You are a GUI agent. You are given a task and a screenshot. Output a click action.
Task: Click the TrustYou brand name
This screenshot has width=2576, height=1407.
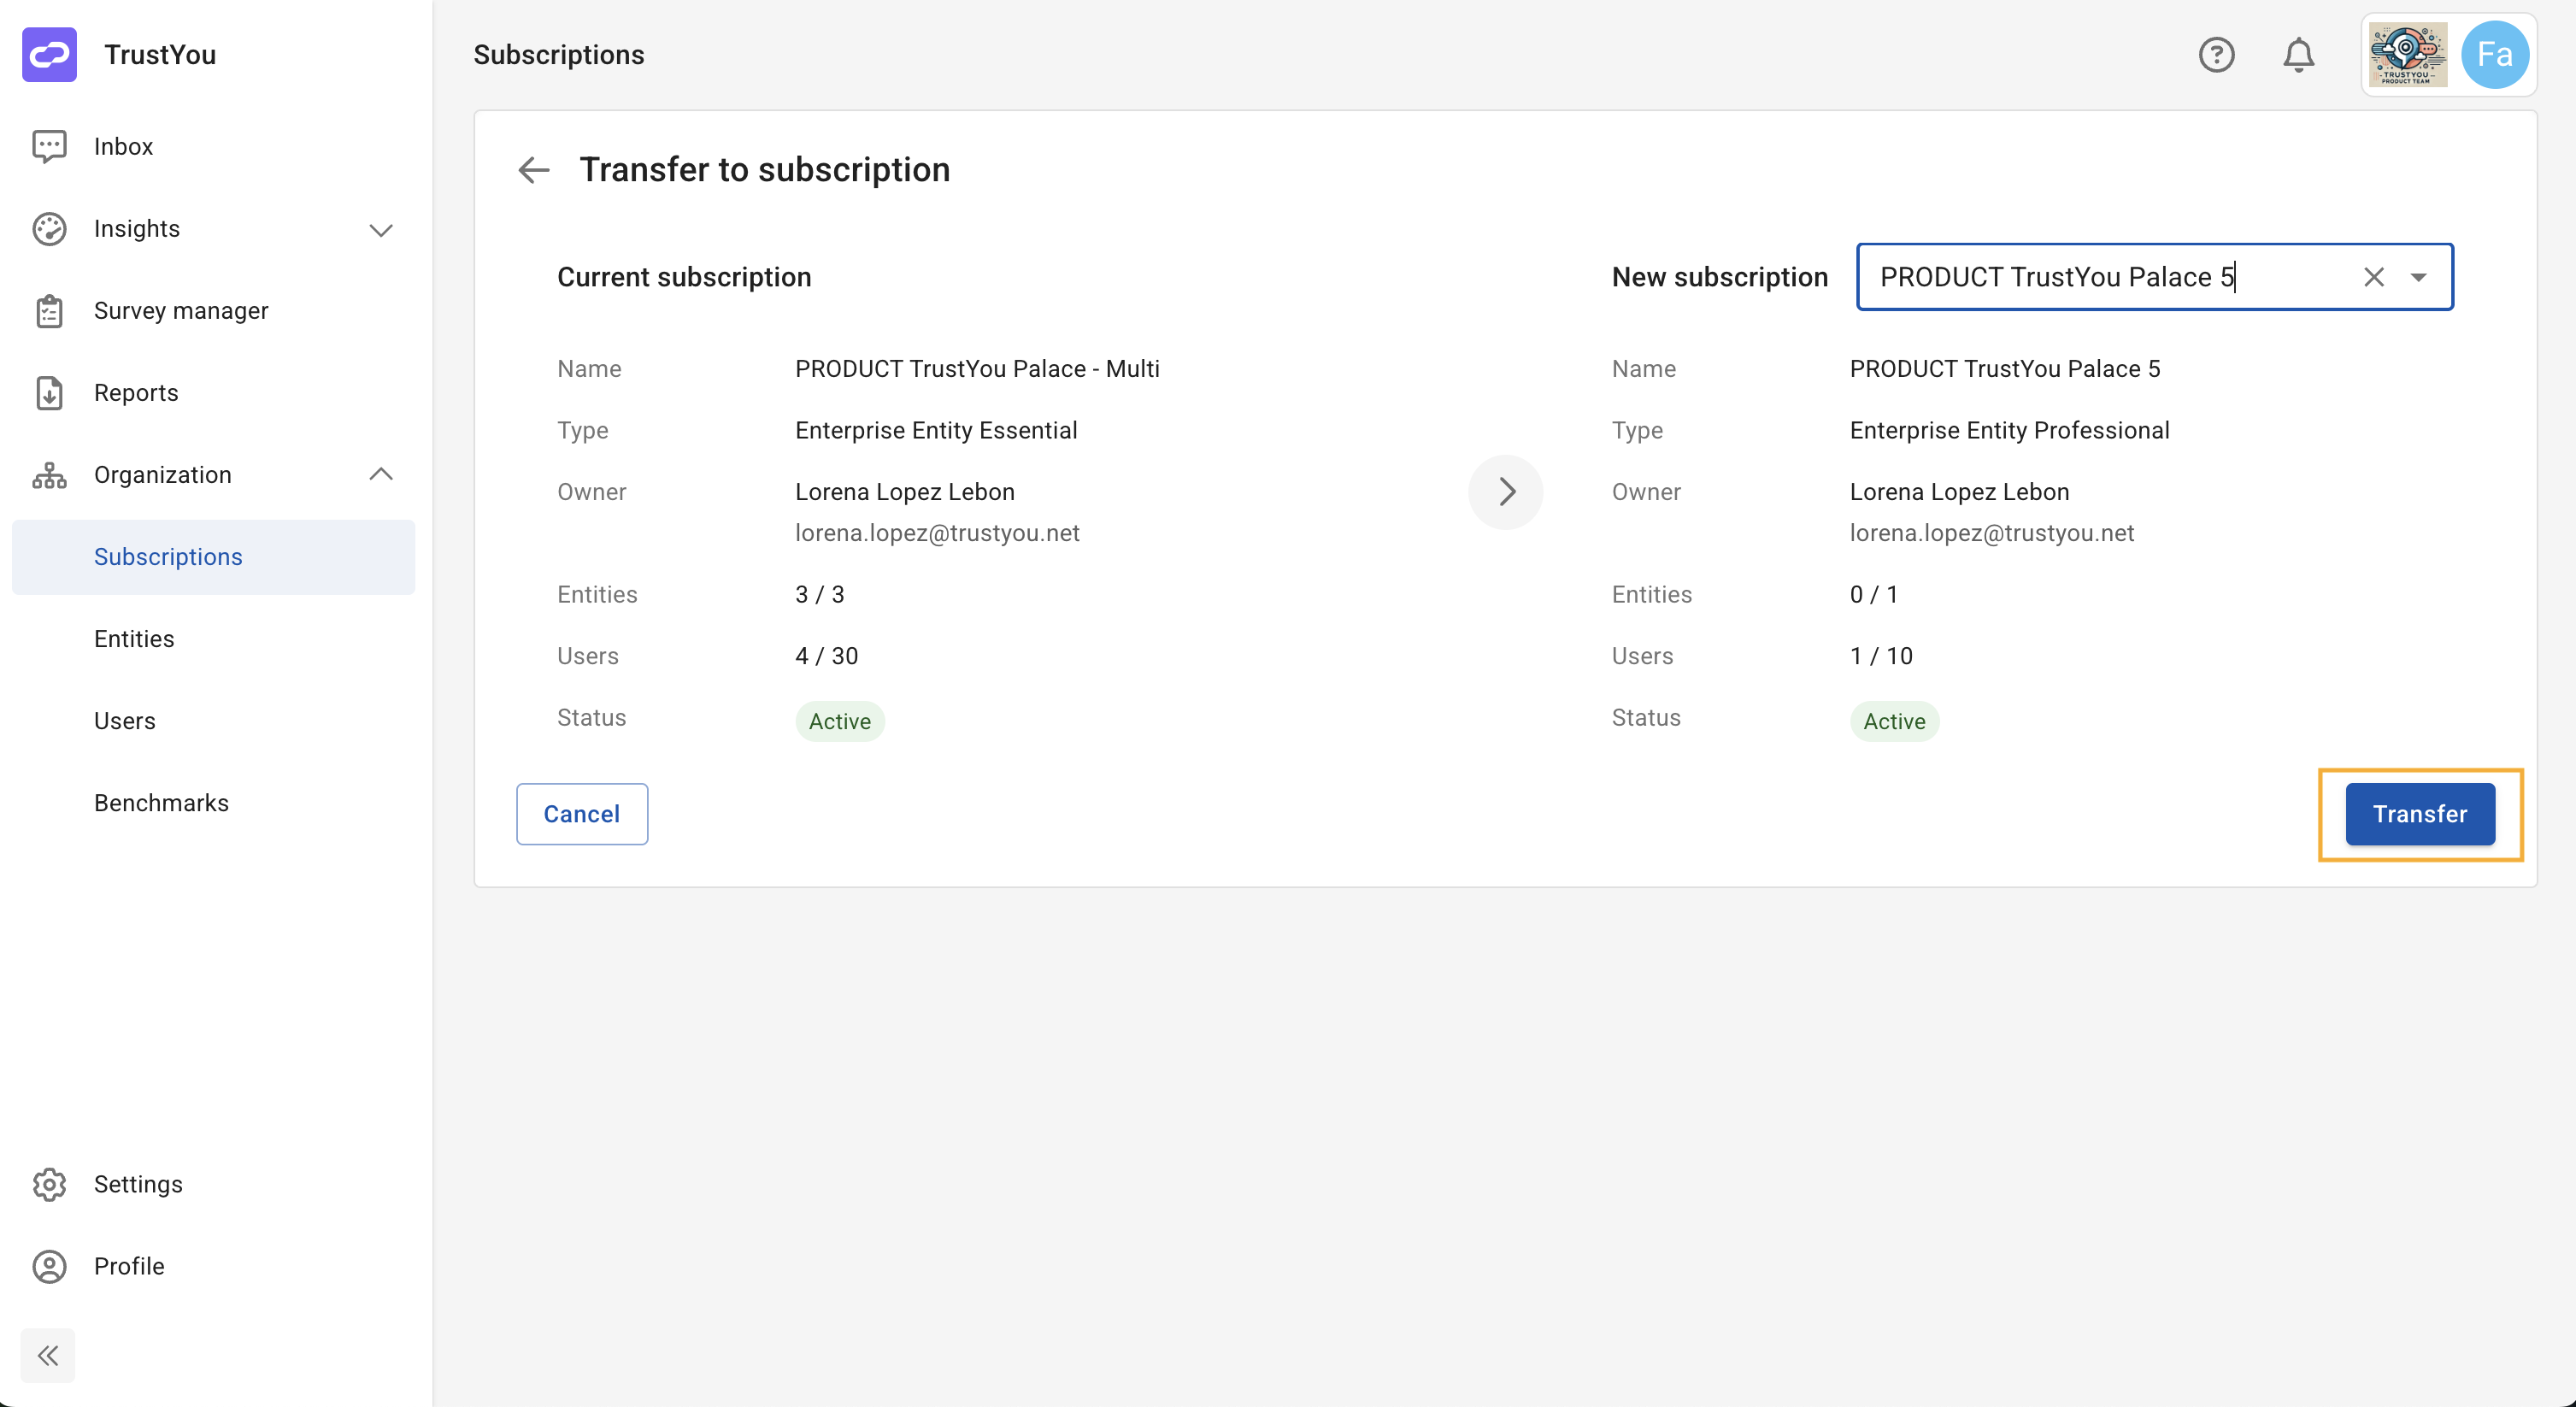[x=160, y=54]
